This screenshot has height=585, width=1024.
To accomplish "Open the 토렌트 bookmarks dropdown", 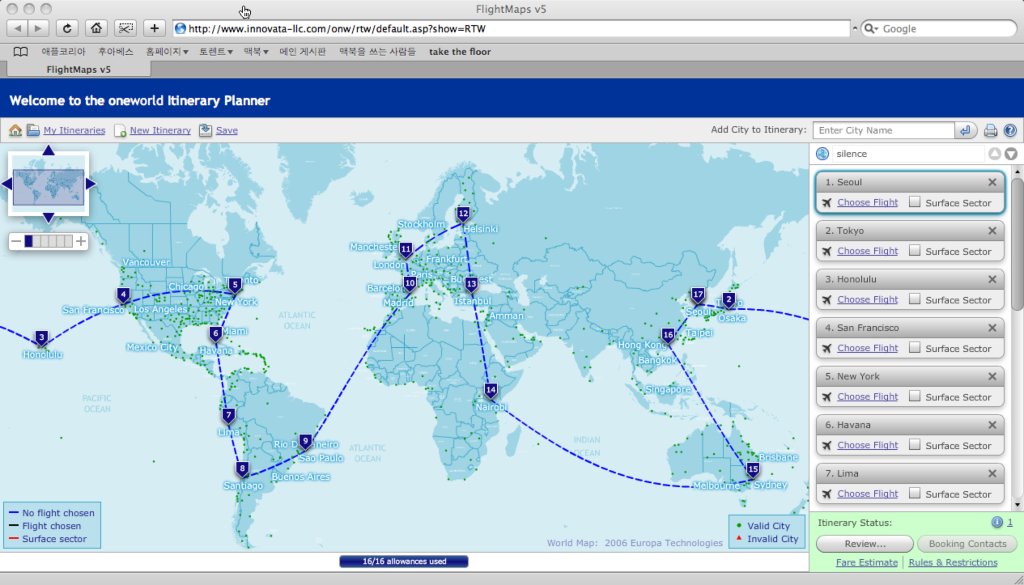I will point(216,52).
